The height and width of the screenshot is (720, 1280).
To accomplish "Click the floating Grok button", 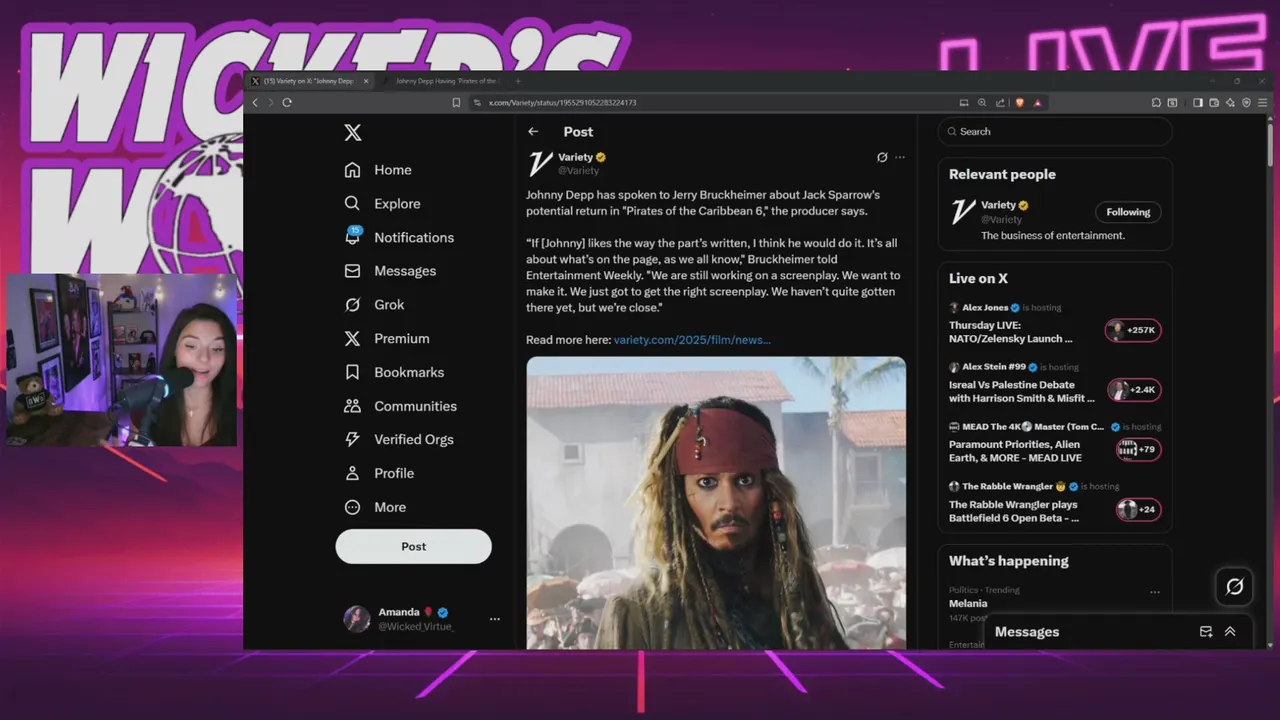I will coord(1235,587).
